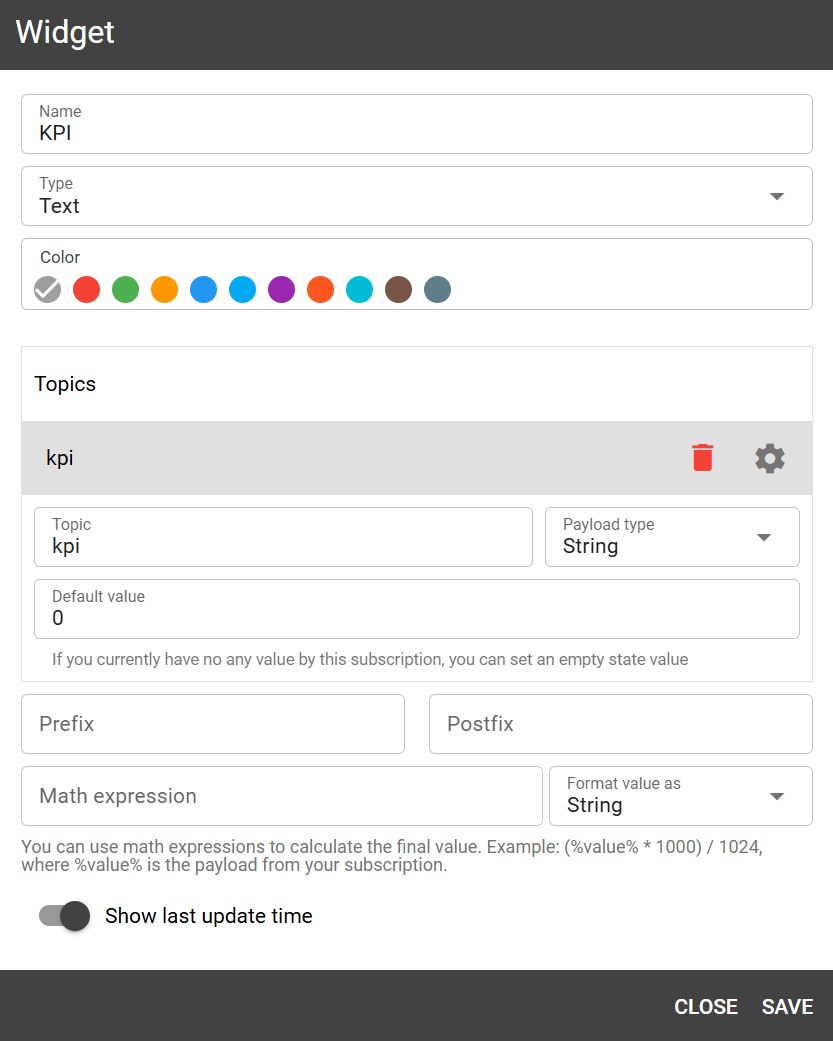Click the SAVE button
The height and width of the screenshot is (1041, 833).
pyautogui.click(x=787, y=1006)
